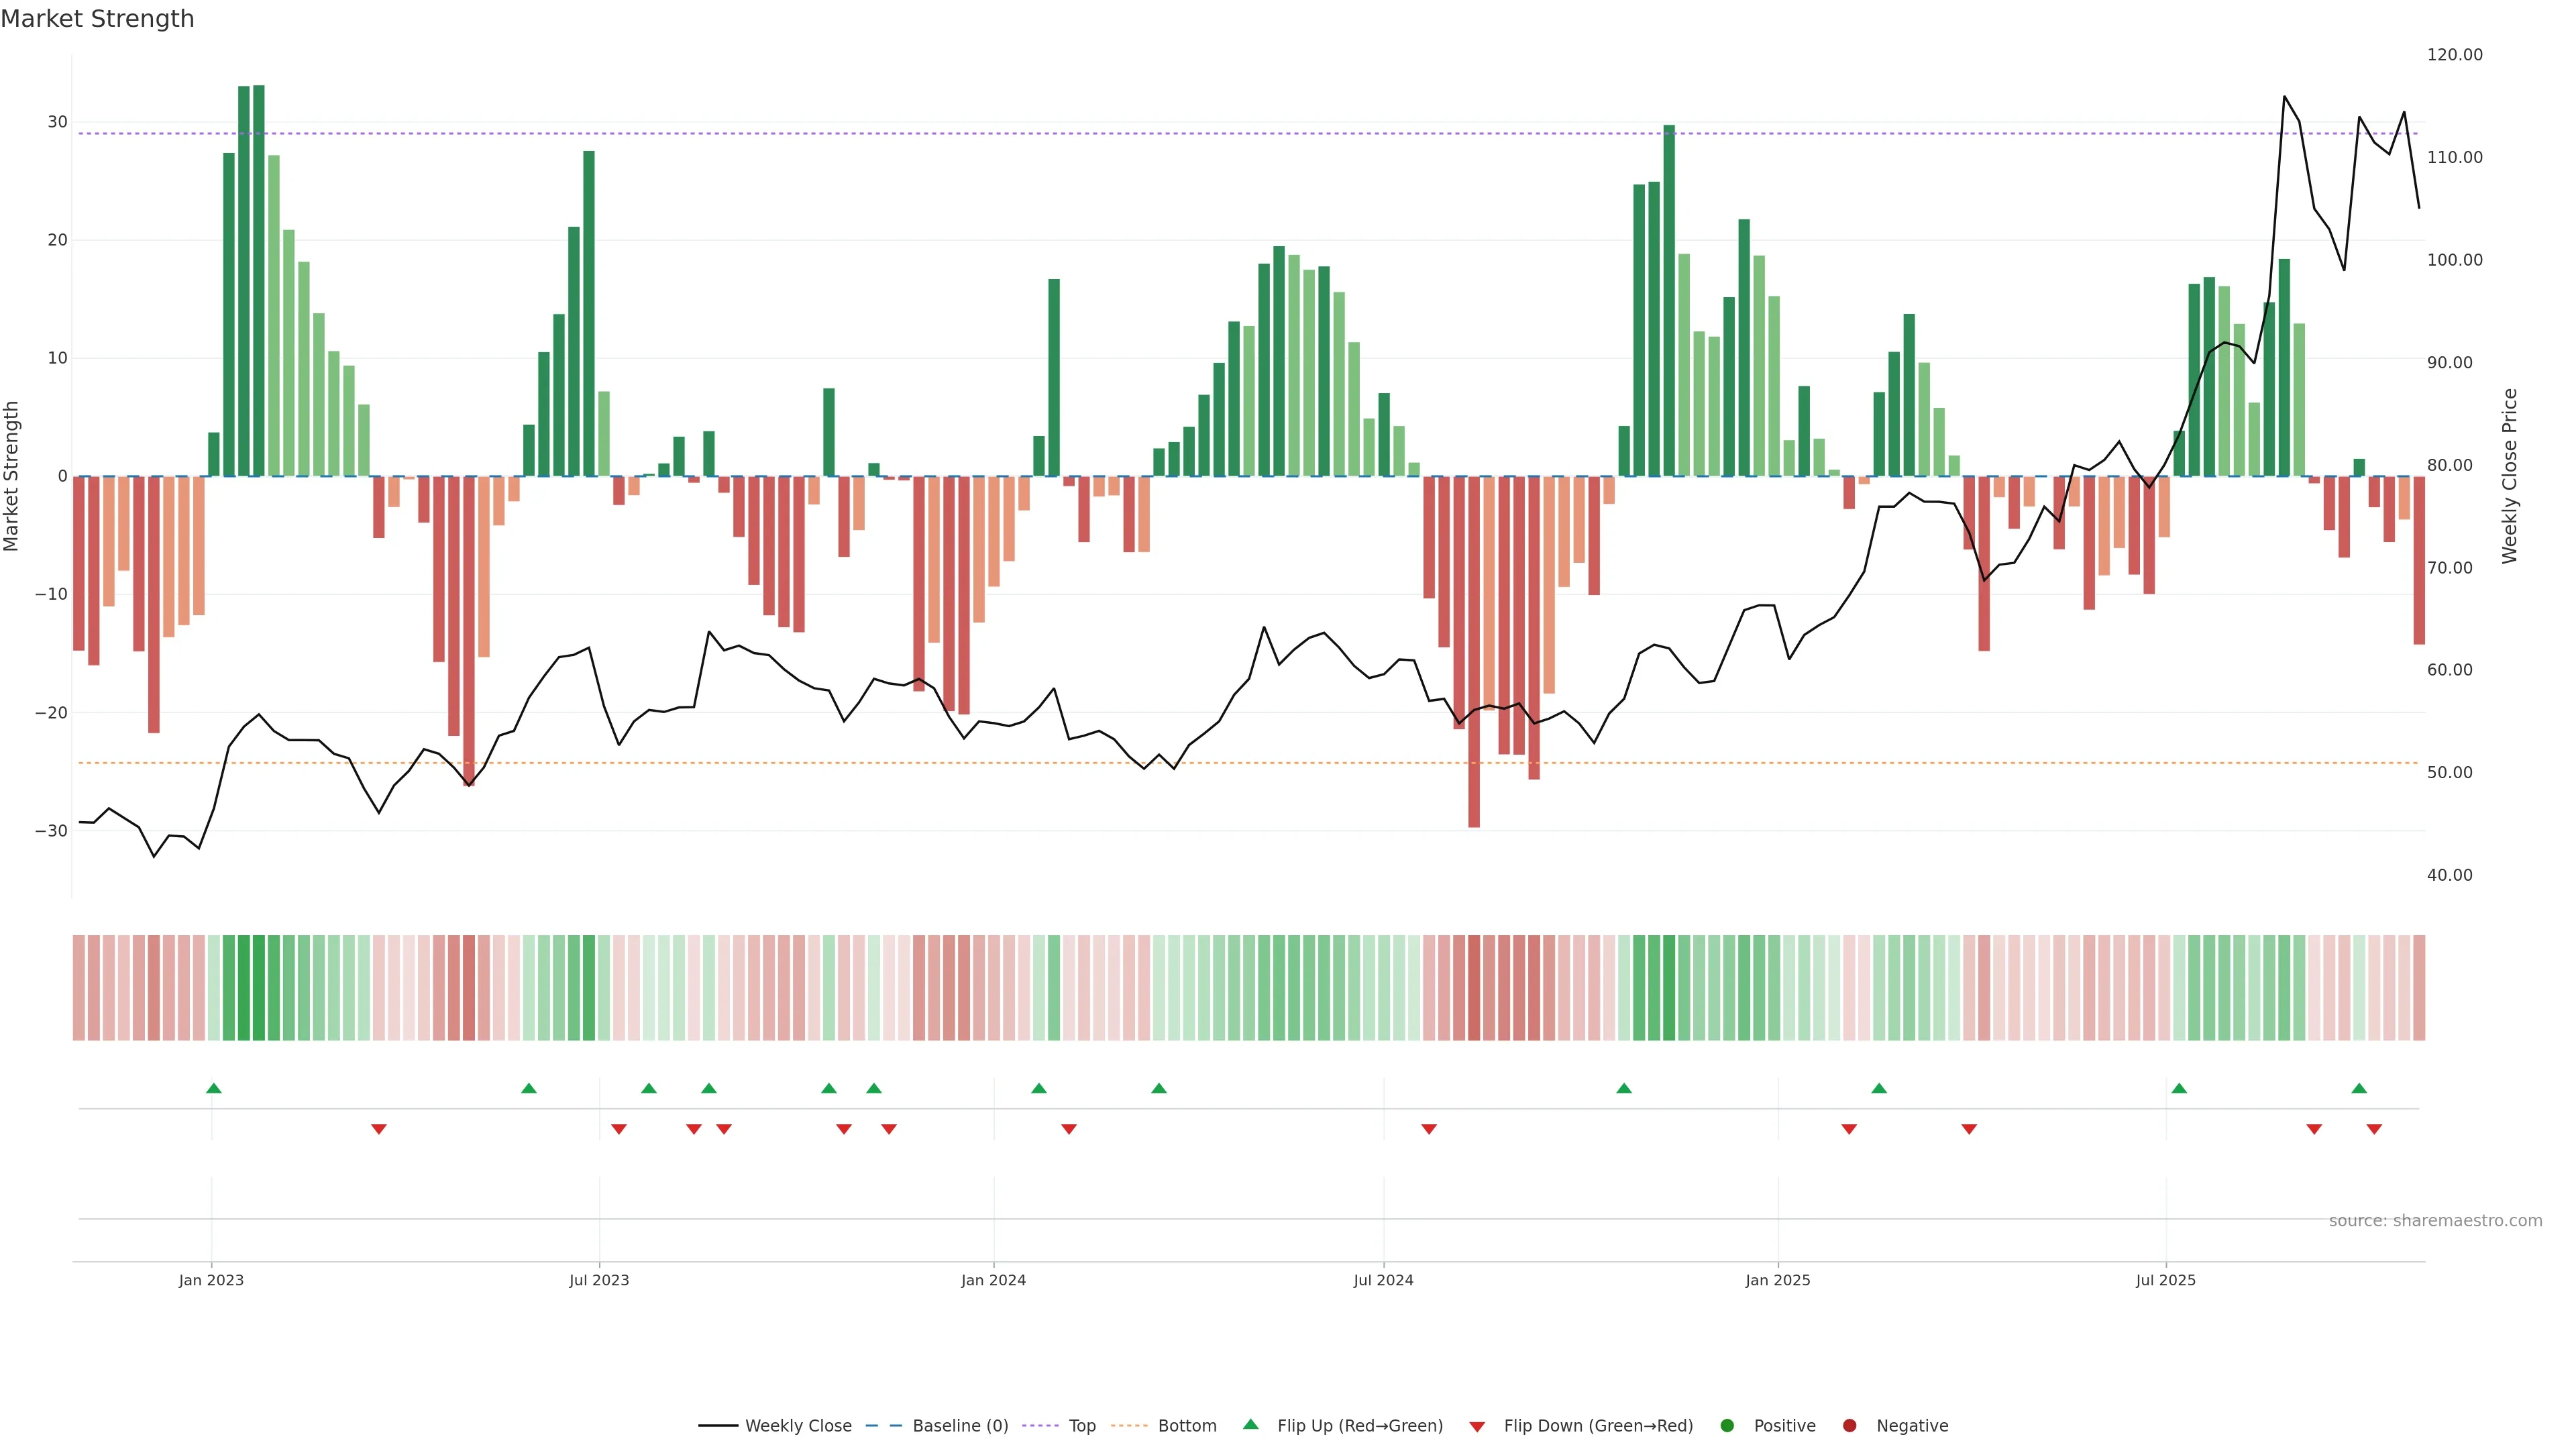The width and height of the screenshot is (2576, 1449).
Task: Click the Jan 2024 x-axis label
Action: 993,1280
